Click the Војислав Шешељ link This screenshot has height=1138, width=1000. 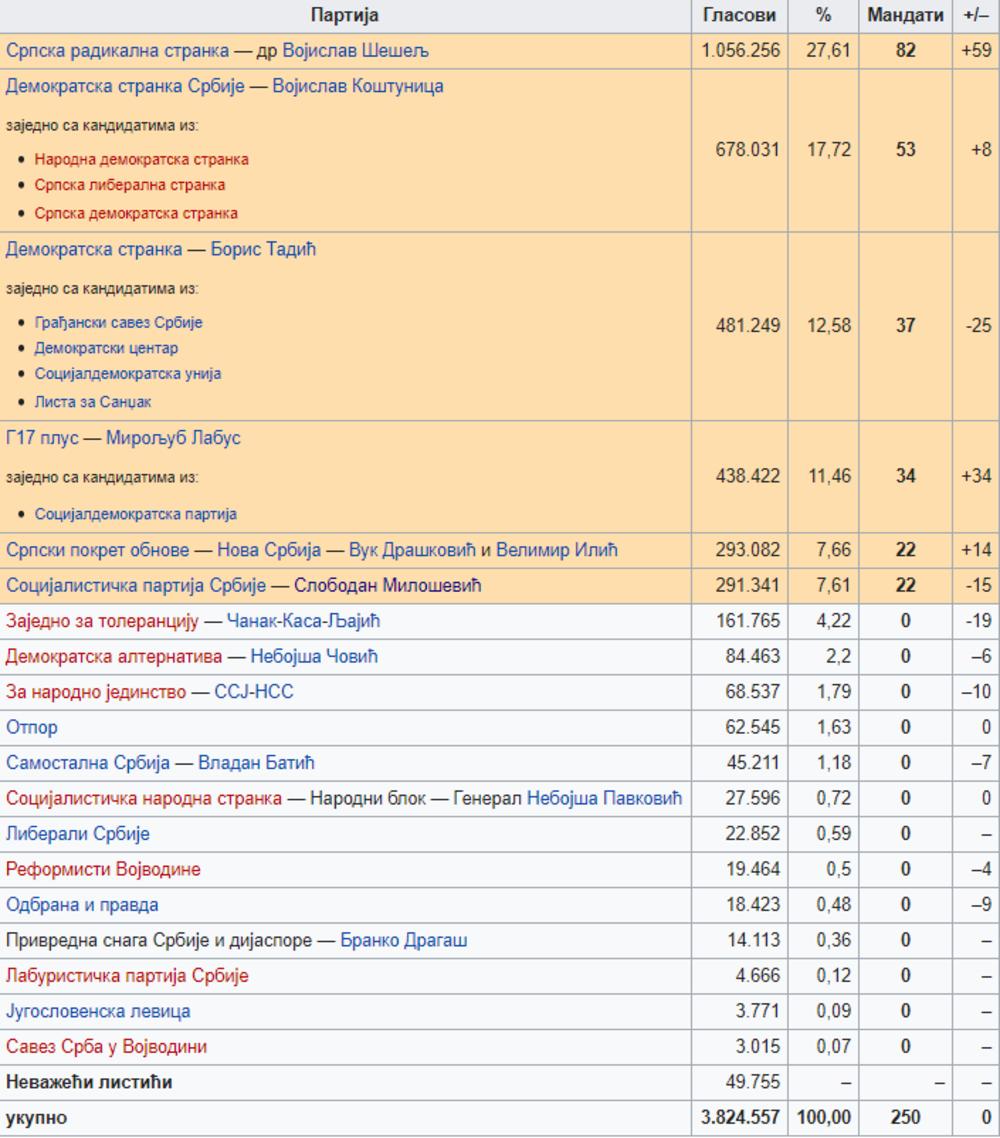(x=356, y=50)
